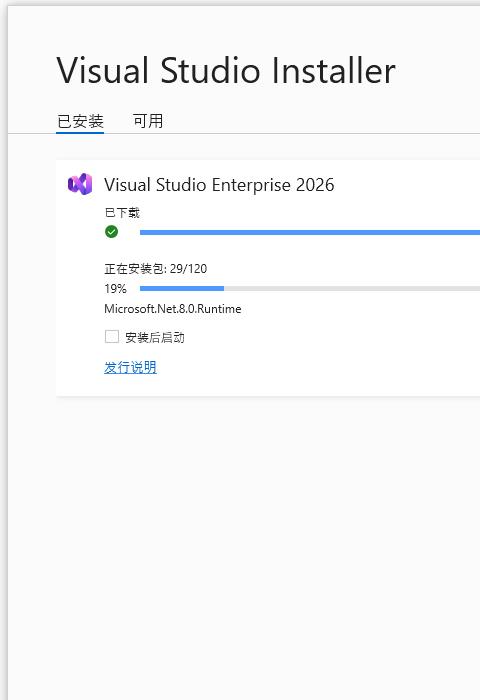Image resolution: width=480 pixels, height=700 pixels.
Task: Click the Visual Studio Enterprise 2026 title
Action: 219,185
